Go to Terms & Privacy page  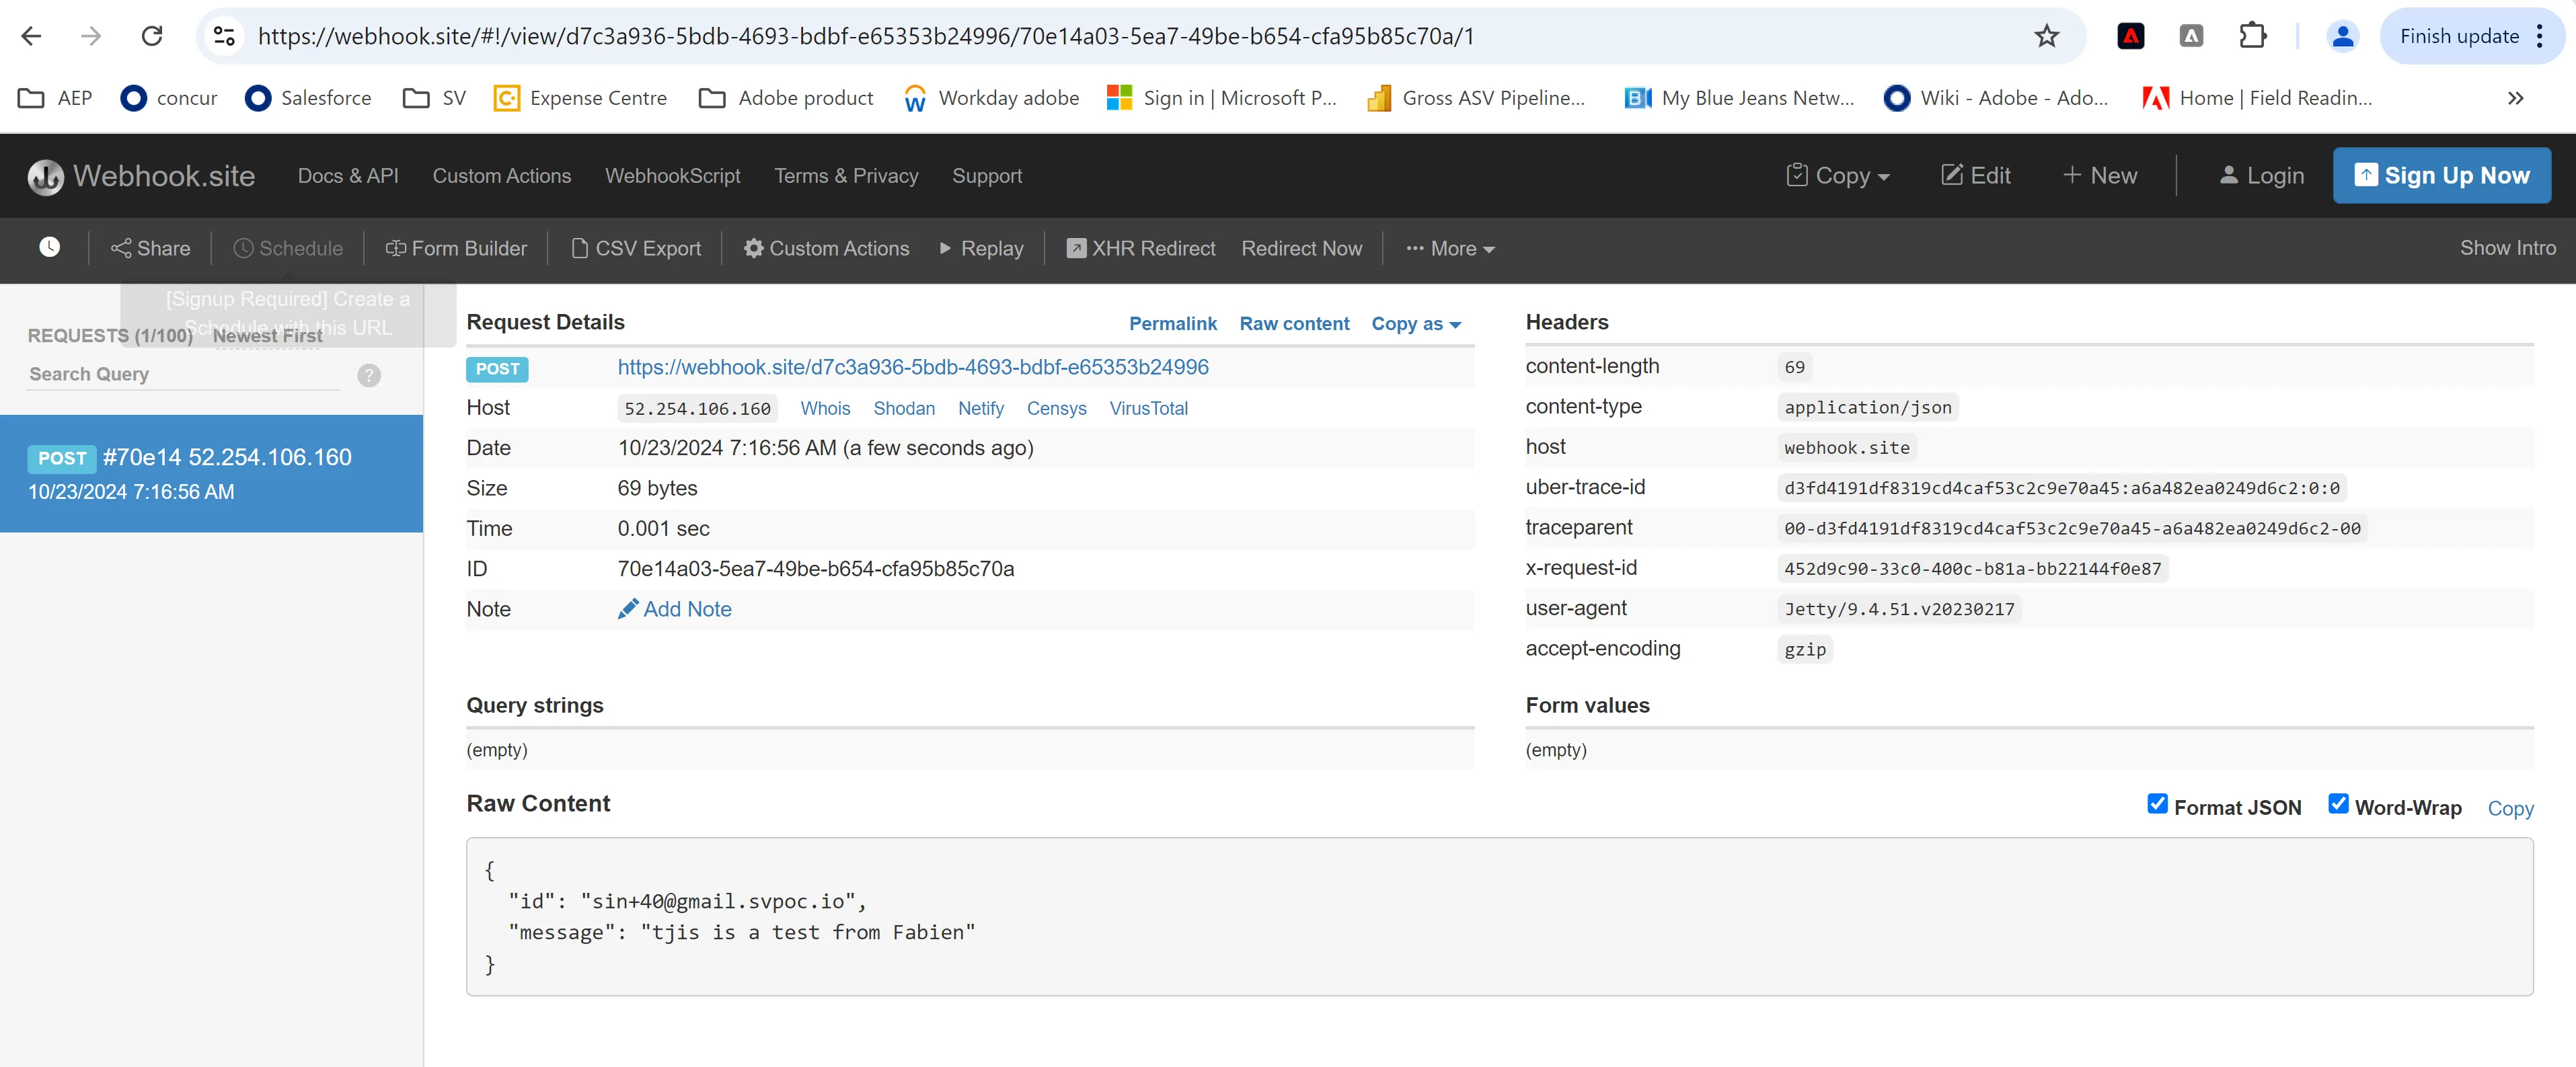(x=846, y=176)
